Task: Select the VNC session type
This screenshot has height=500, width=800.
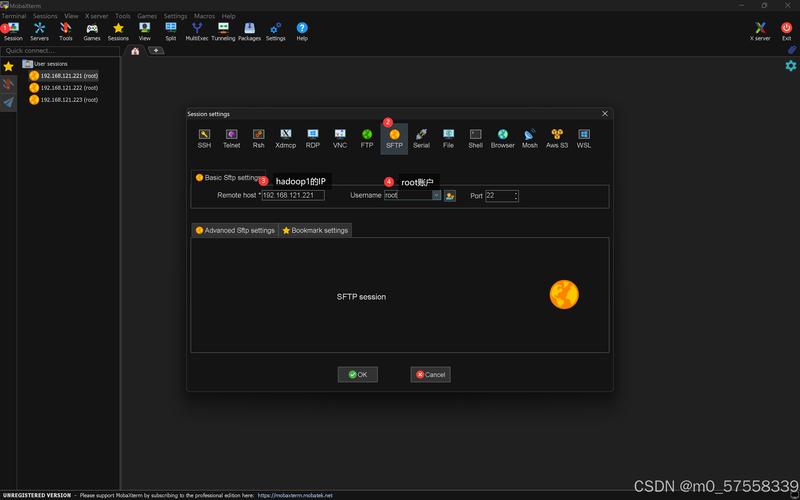Action: [x=340, y=138]
